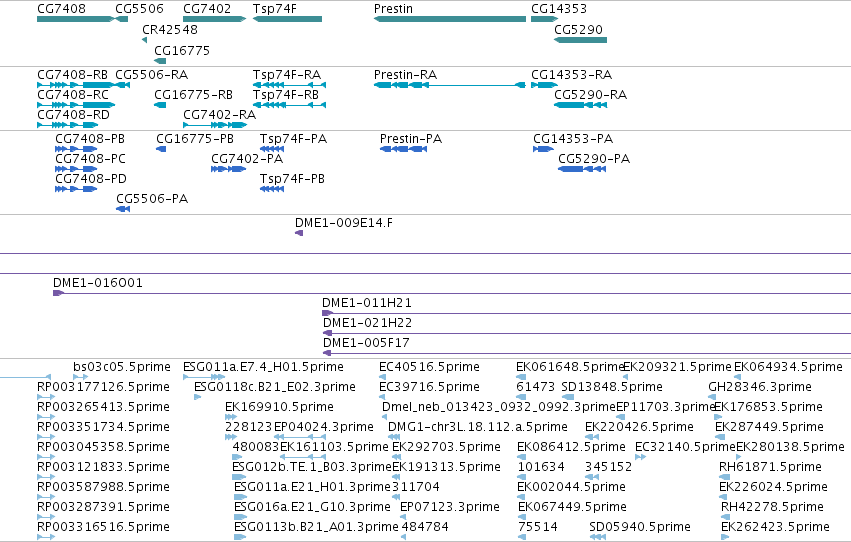Select the ESG0118c.B21_E02.3prime EST label
The height and width of the screenshot is (542, 851).
[x=275, y=387]
